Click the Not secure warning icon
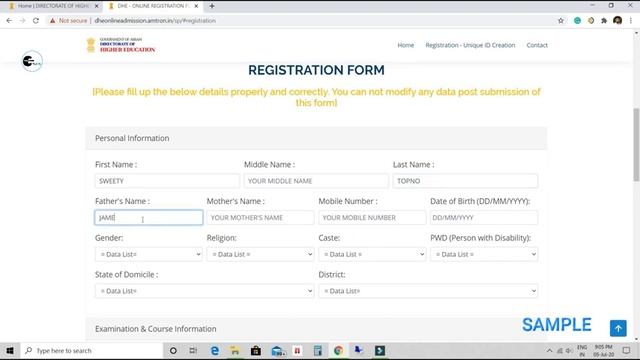 pyautogui.click(x=52, y=20)
